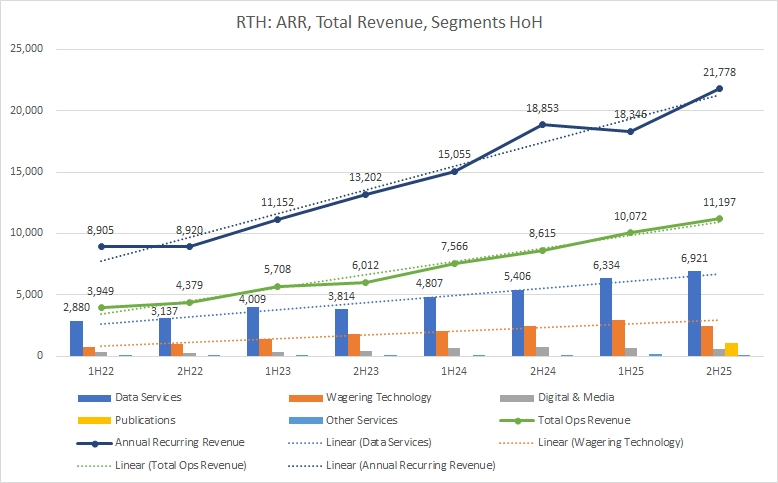Select the Linear (Wagering Technology) legend entry
The image size is (778, 483).
[610, 442]
